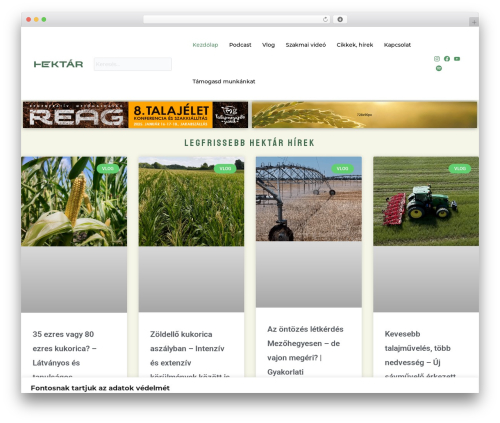Image resolution: width=500 pixels, height=423 pixels.
Task: Click the dark round button beside address bar
Action: click(340, 20)
